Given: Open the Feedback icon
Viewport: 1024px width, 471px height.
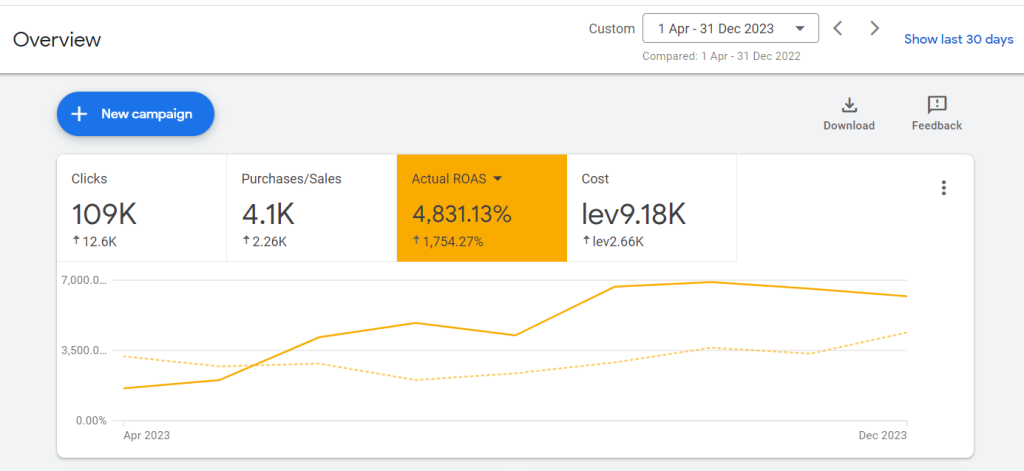Looking at the screenshot, I should pos(937,105).
